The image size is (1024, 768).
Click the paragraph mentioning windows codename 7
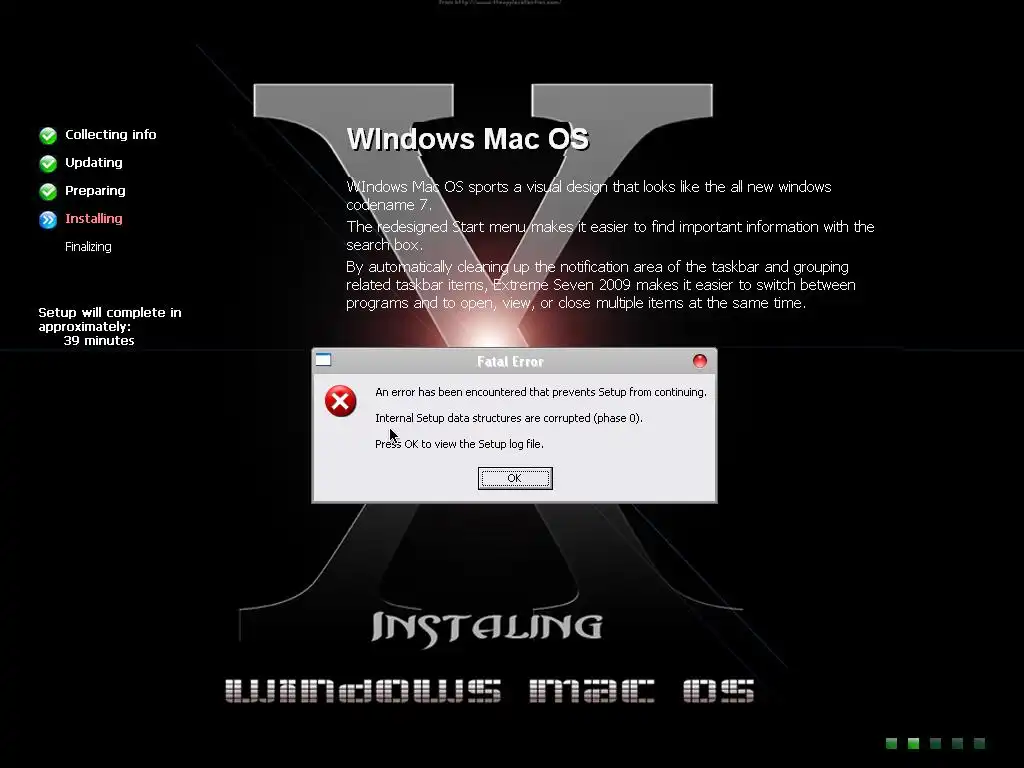[x=588, y=195]
